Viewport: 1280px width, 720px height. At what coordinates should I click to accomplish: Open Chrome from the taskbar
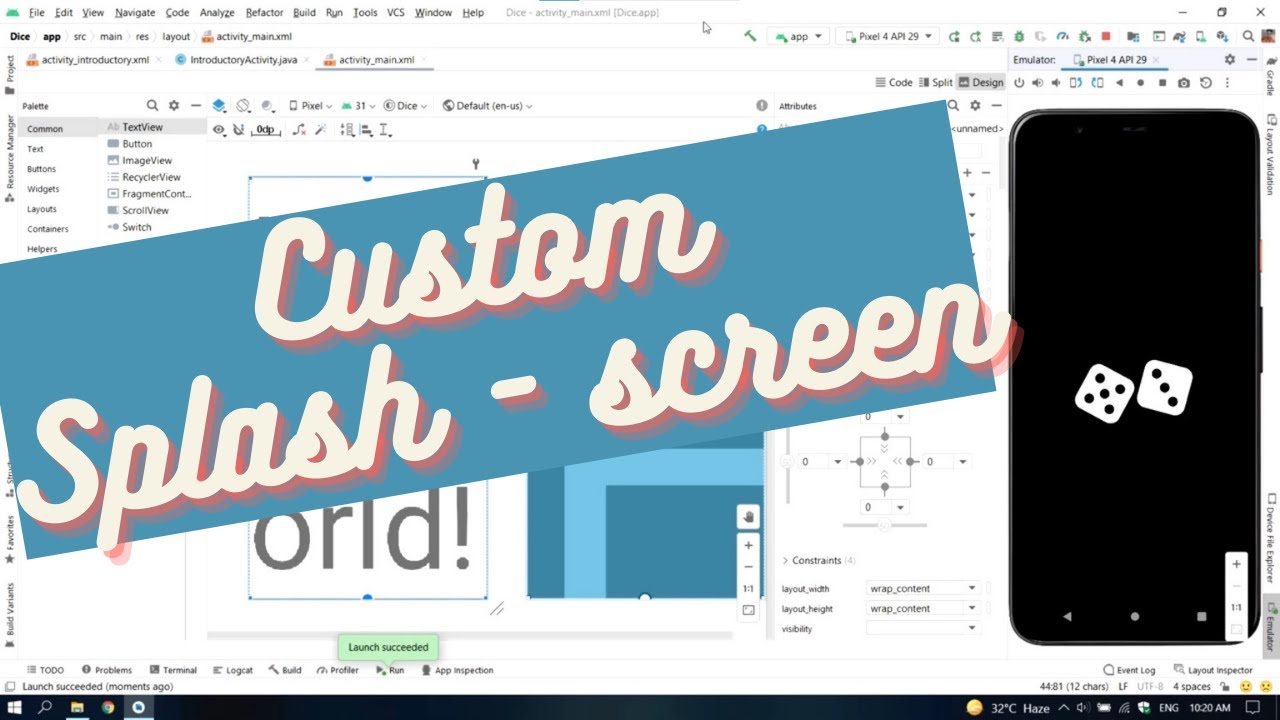(x=107, y=707)
